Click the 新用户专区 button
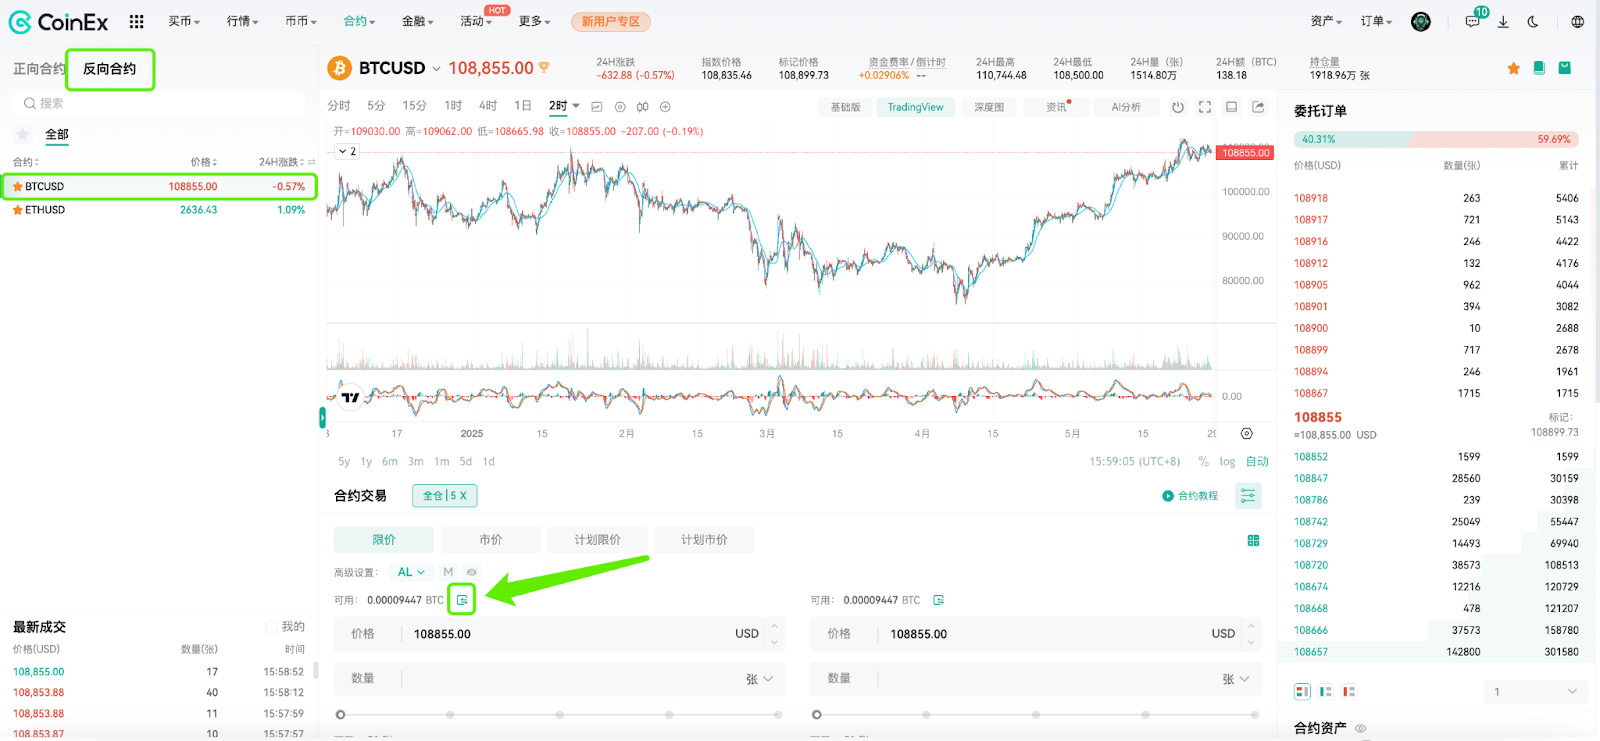Viewport: 1600px width, 741px height. pos(611,21)
